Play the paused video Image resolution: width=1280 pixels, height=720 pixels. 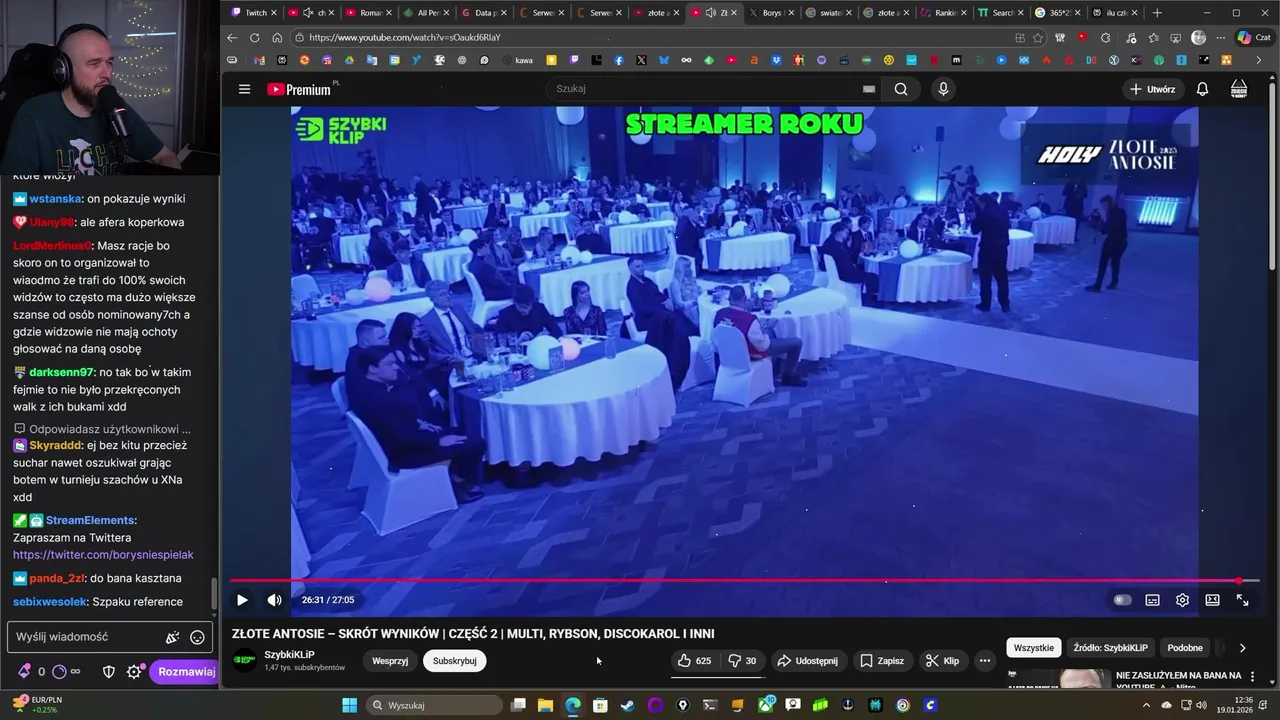(x=242, y=600)
